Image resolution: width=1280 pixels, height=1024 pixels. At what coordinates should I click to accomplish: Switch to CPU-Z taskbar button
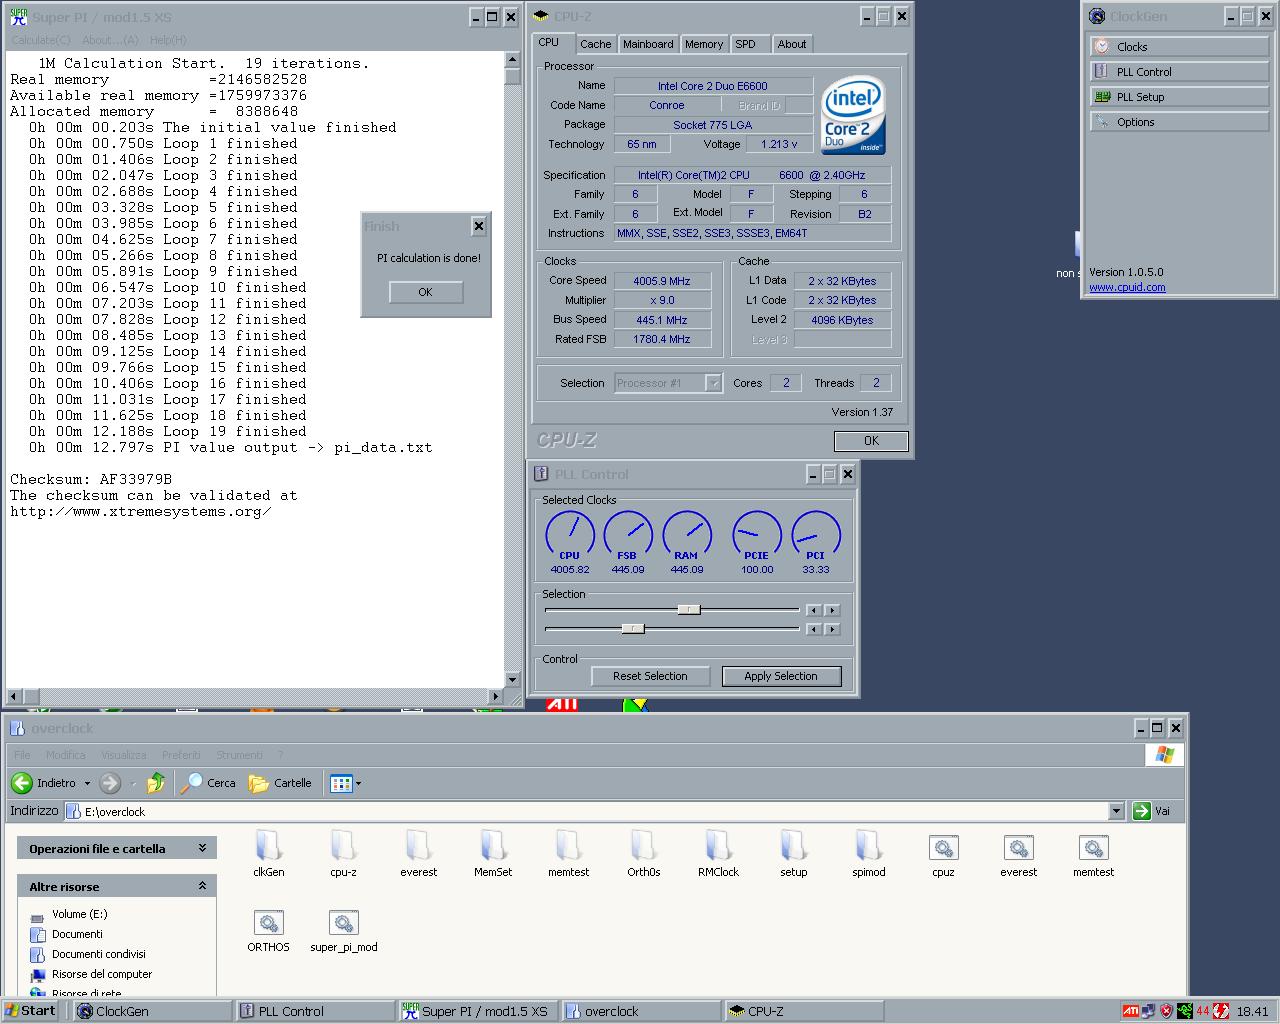click(x=804, y=1011)
